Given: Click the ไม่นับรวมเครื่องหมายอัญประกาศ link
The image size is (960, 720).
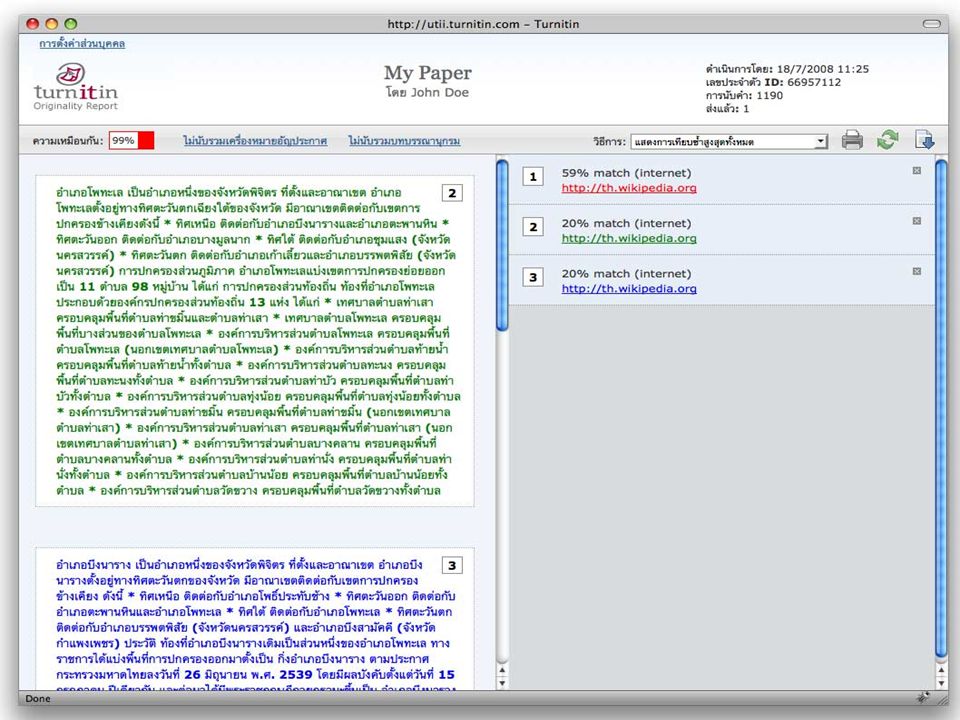Looking at the screenshot, I should (255, 141).
